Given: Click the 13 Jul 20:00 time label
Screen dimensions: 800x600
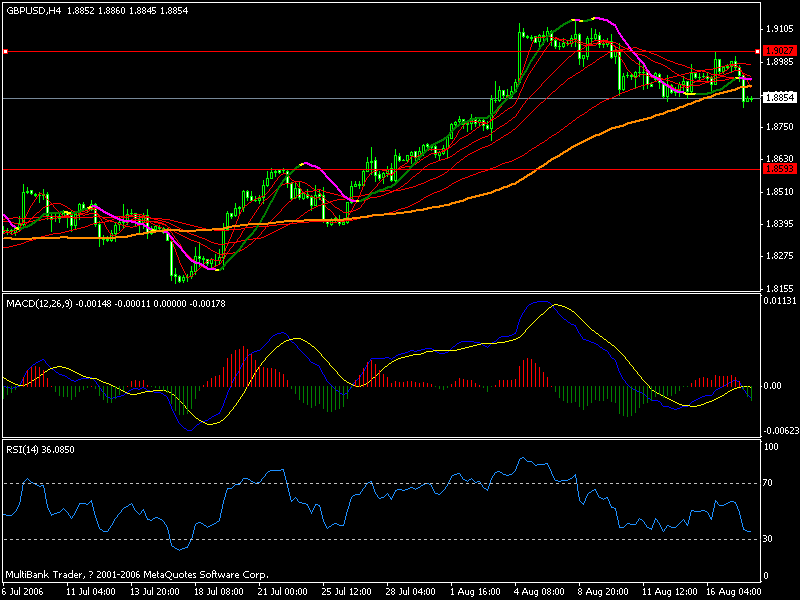Looking at the screenshot, I should (155, 592).
